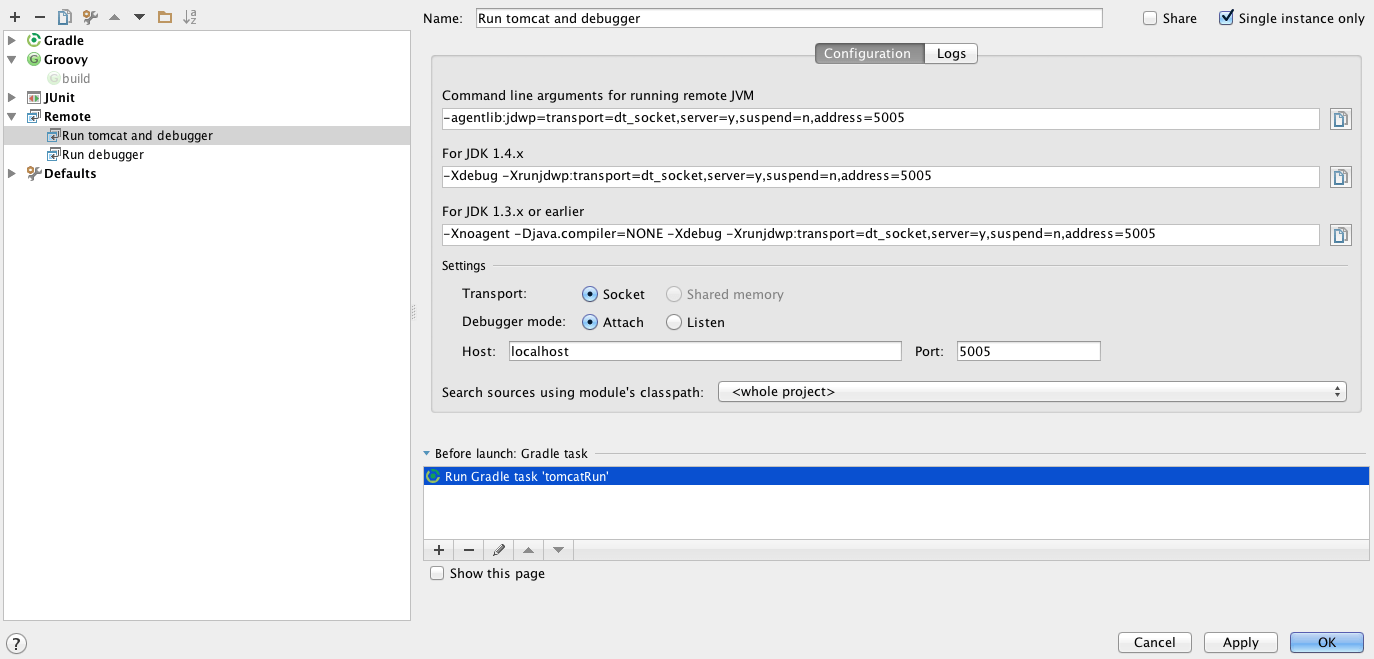The width and height of the screenshot is (1374, 659).
Task: Click the remove configuration minus icon
Action: tap(39, 17)
